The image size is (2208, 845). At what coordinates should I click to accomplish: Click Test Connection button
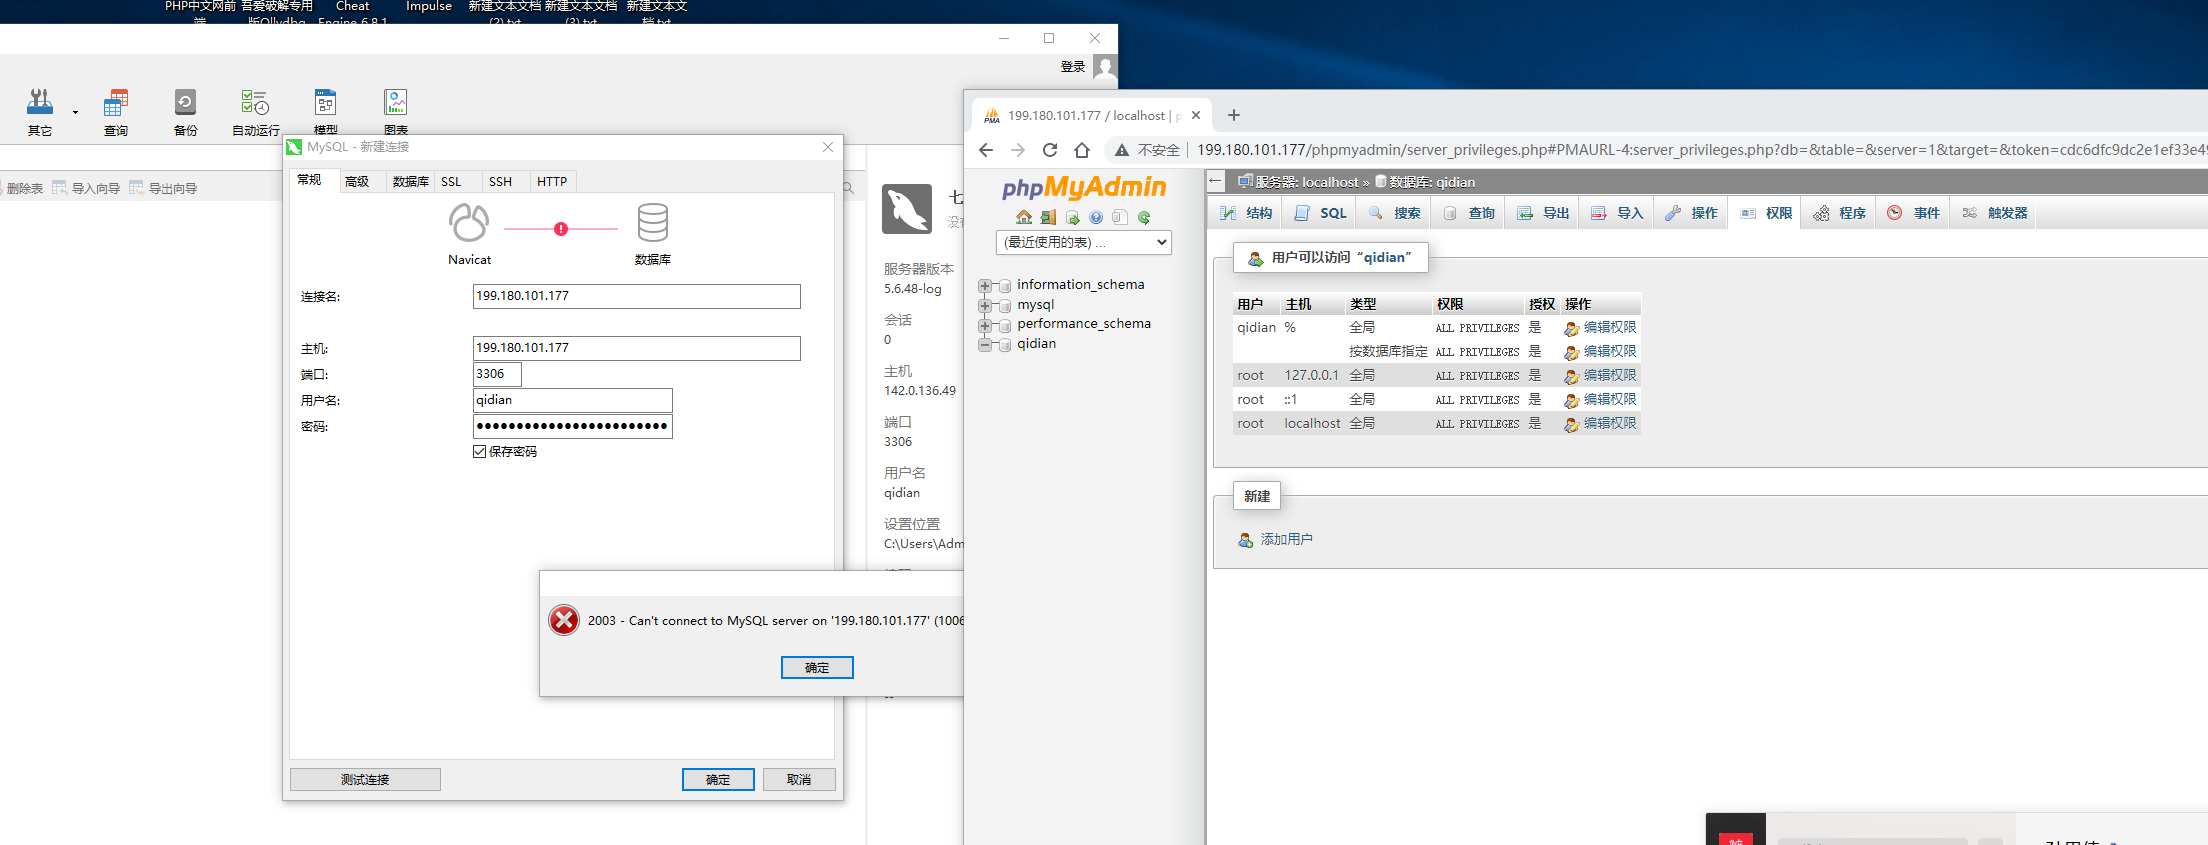tap(365, 779)
